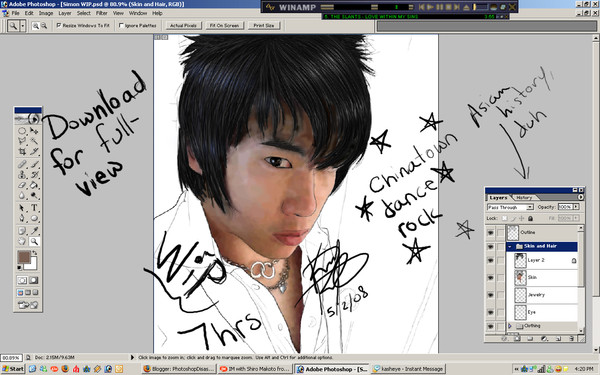Open the Image menu
Screen dimensions: 600x375
click(46, 13)
